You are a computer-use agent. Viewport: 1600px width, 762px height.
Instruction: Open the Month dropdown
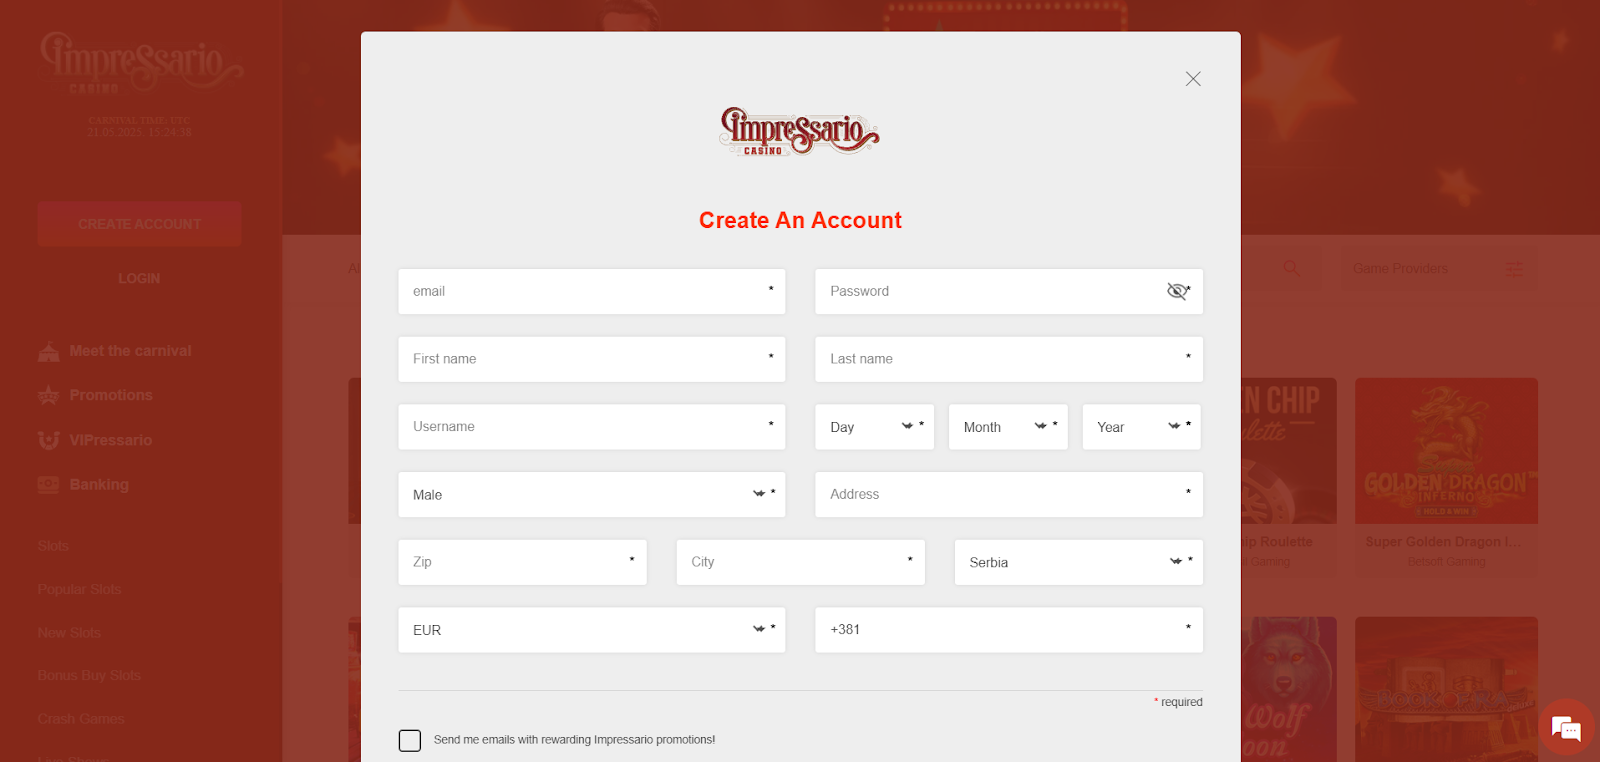click(x=1008, y=427)
